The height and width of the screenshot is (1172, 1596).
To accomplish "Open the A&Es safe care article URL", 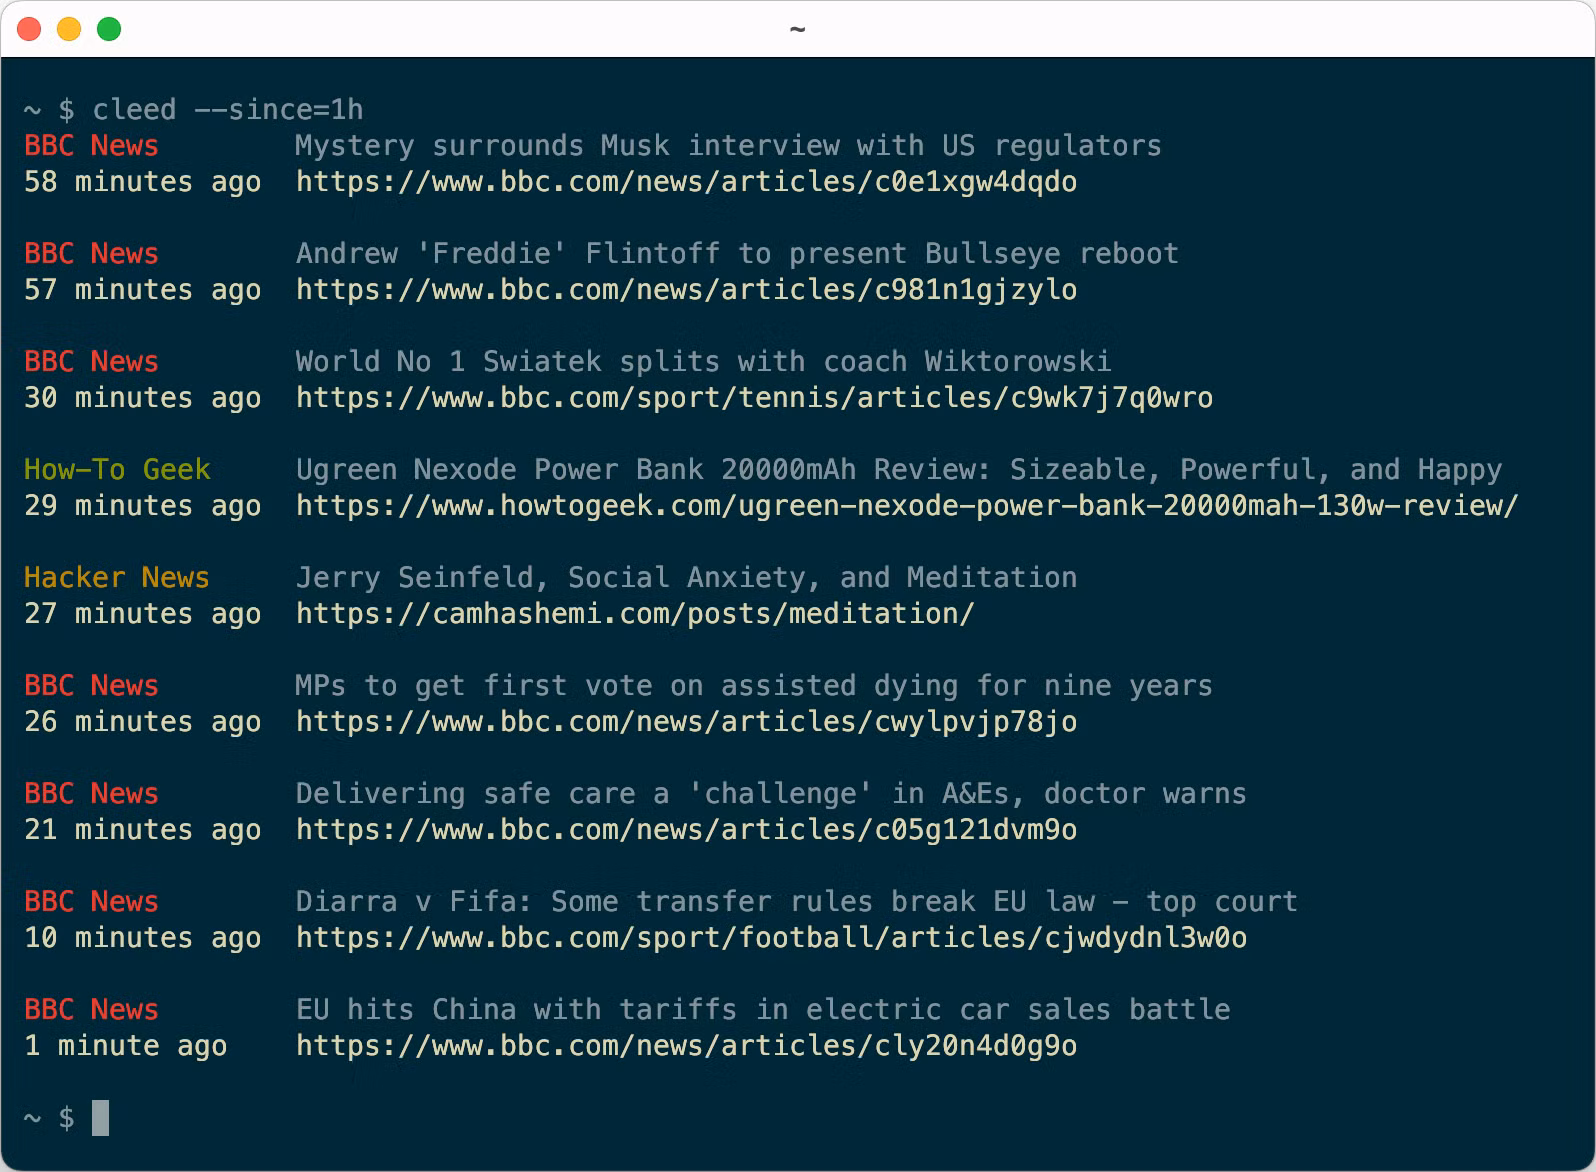I will pyautogui.click(x=686, y=830).
